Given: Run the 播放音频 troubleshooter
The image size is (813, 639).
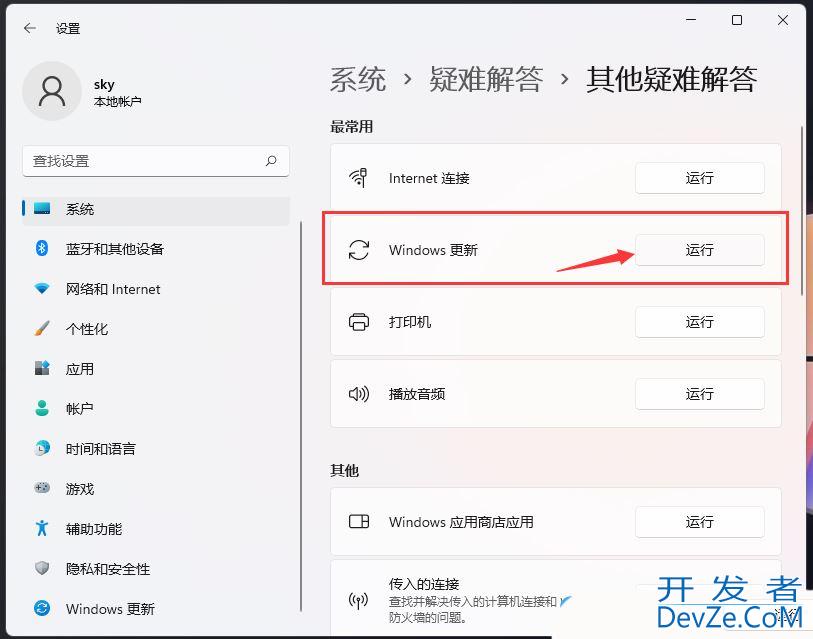Looking at the screenshot, I should point(699,394).
